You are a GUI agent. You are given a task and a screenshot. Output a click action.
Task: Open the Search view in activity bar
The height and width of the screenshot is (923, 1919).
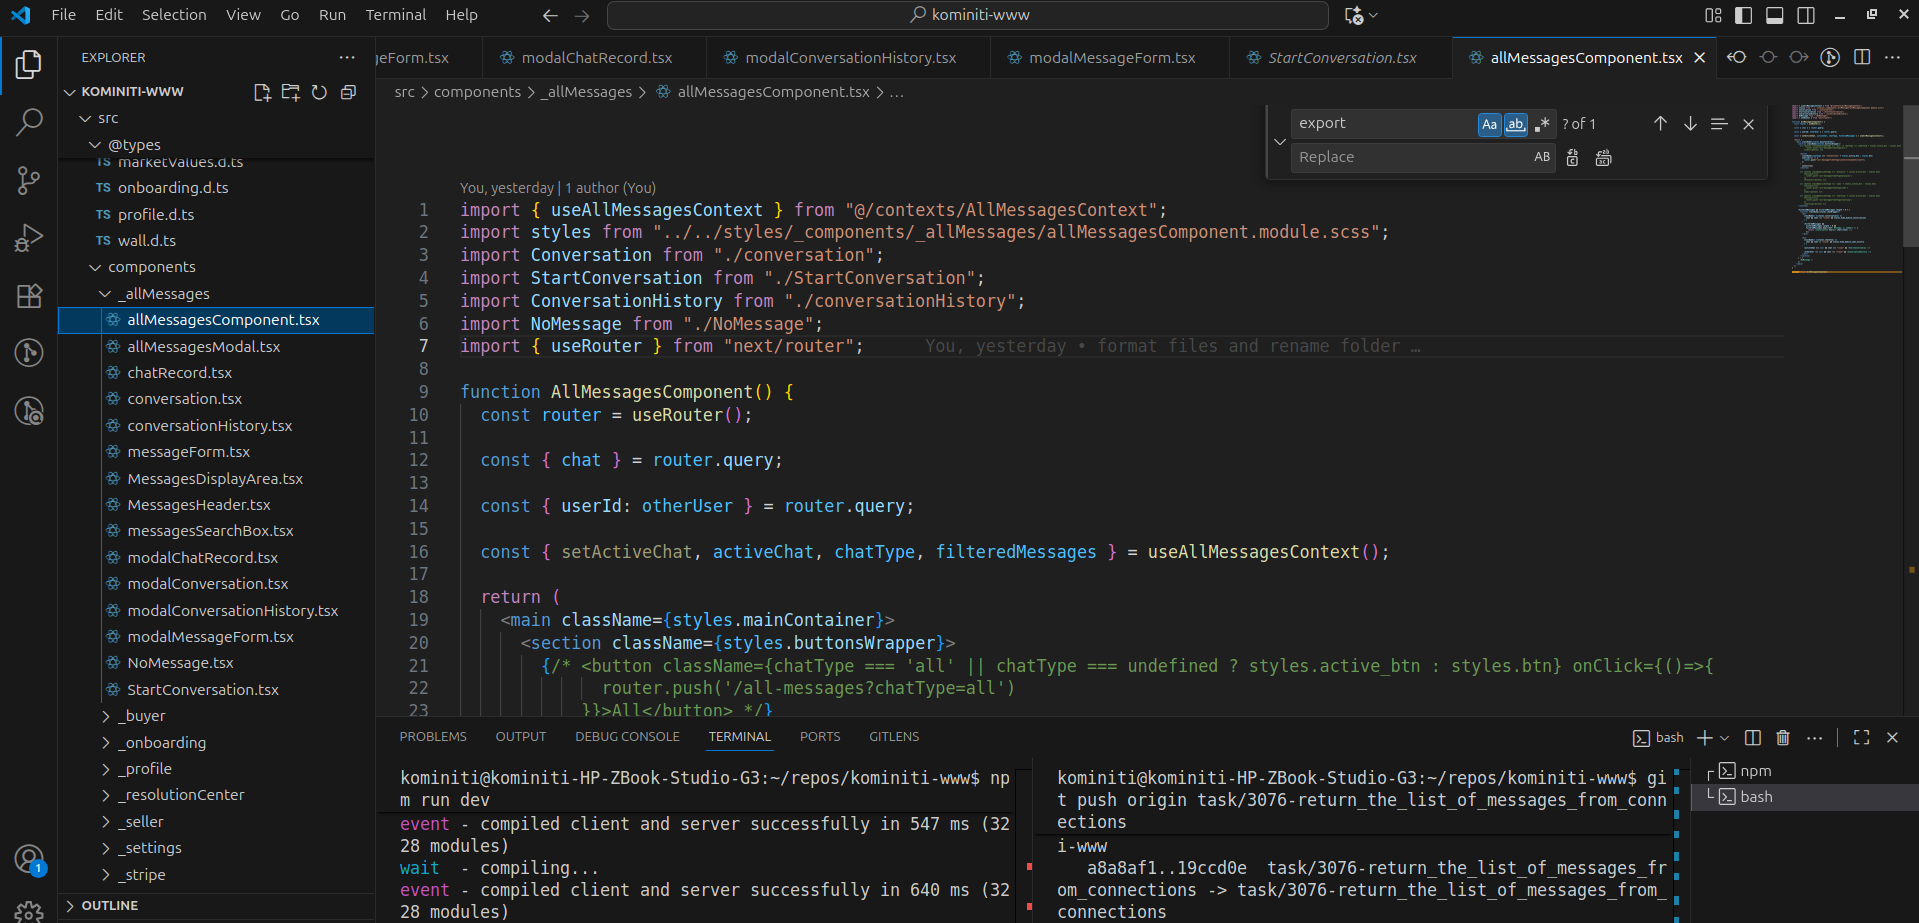pos(29,123)
